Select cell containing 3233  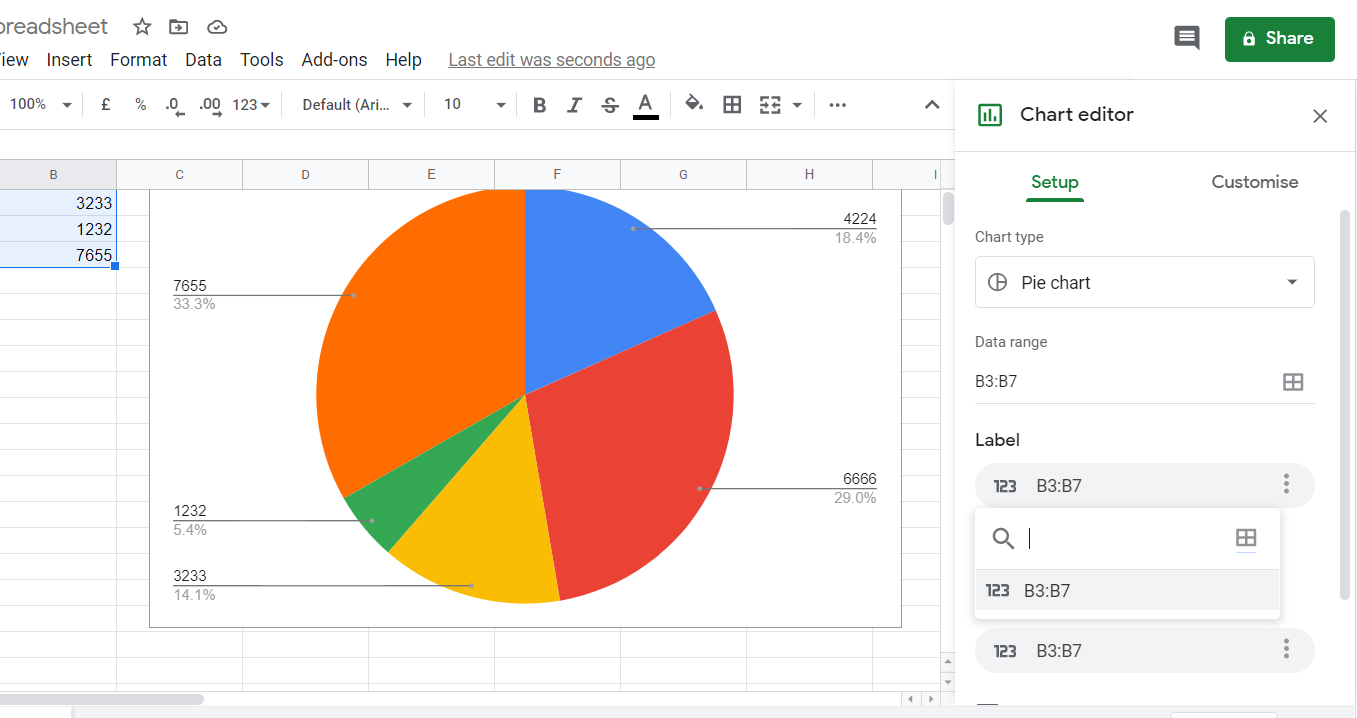(58, 203)
